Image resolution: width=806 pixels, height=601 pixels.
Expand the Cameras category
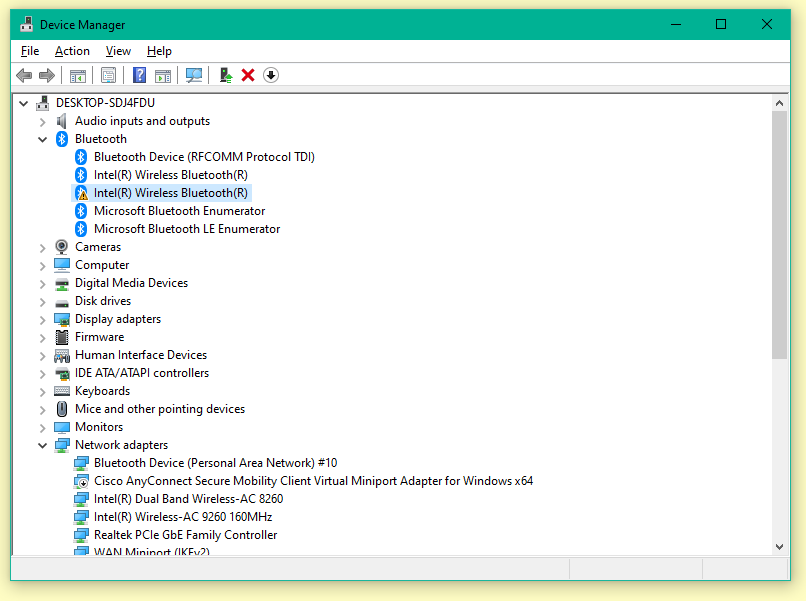[43, 248]
